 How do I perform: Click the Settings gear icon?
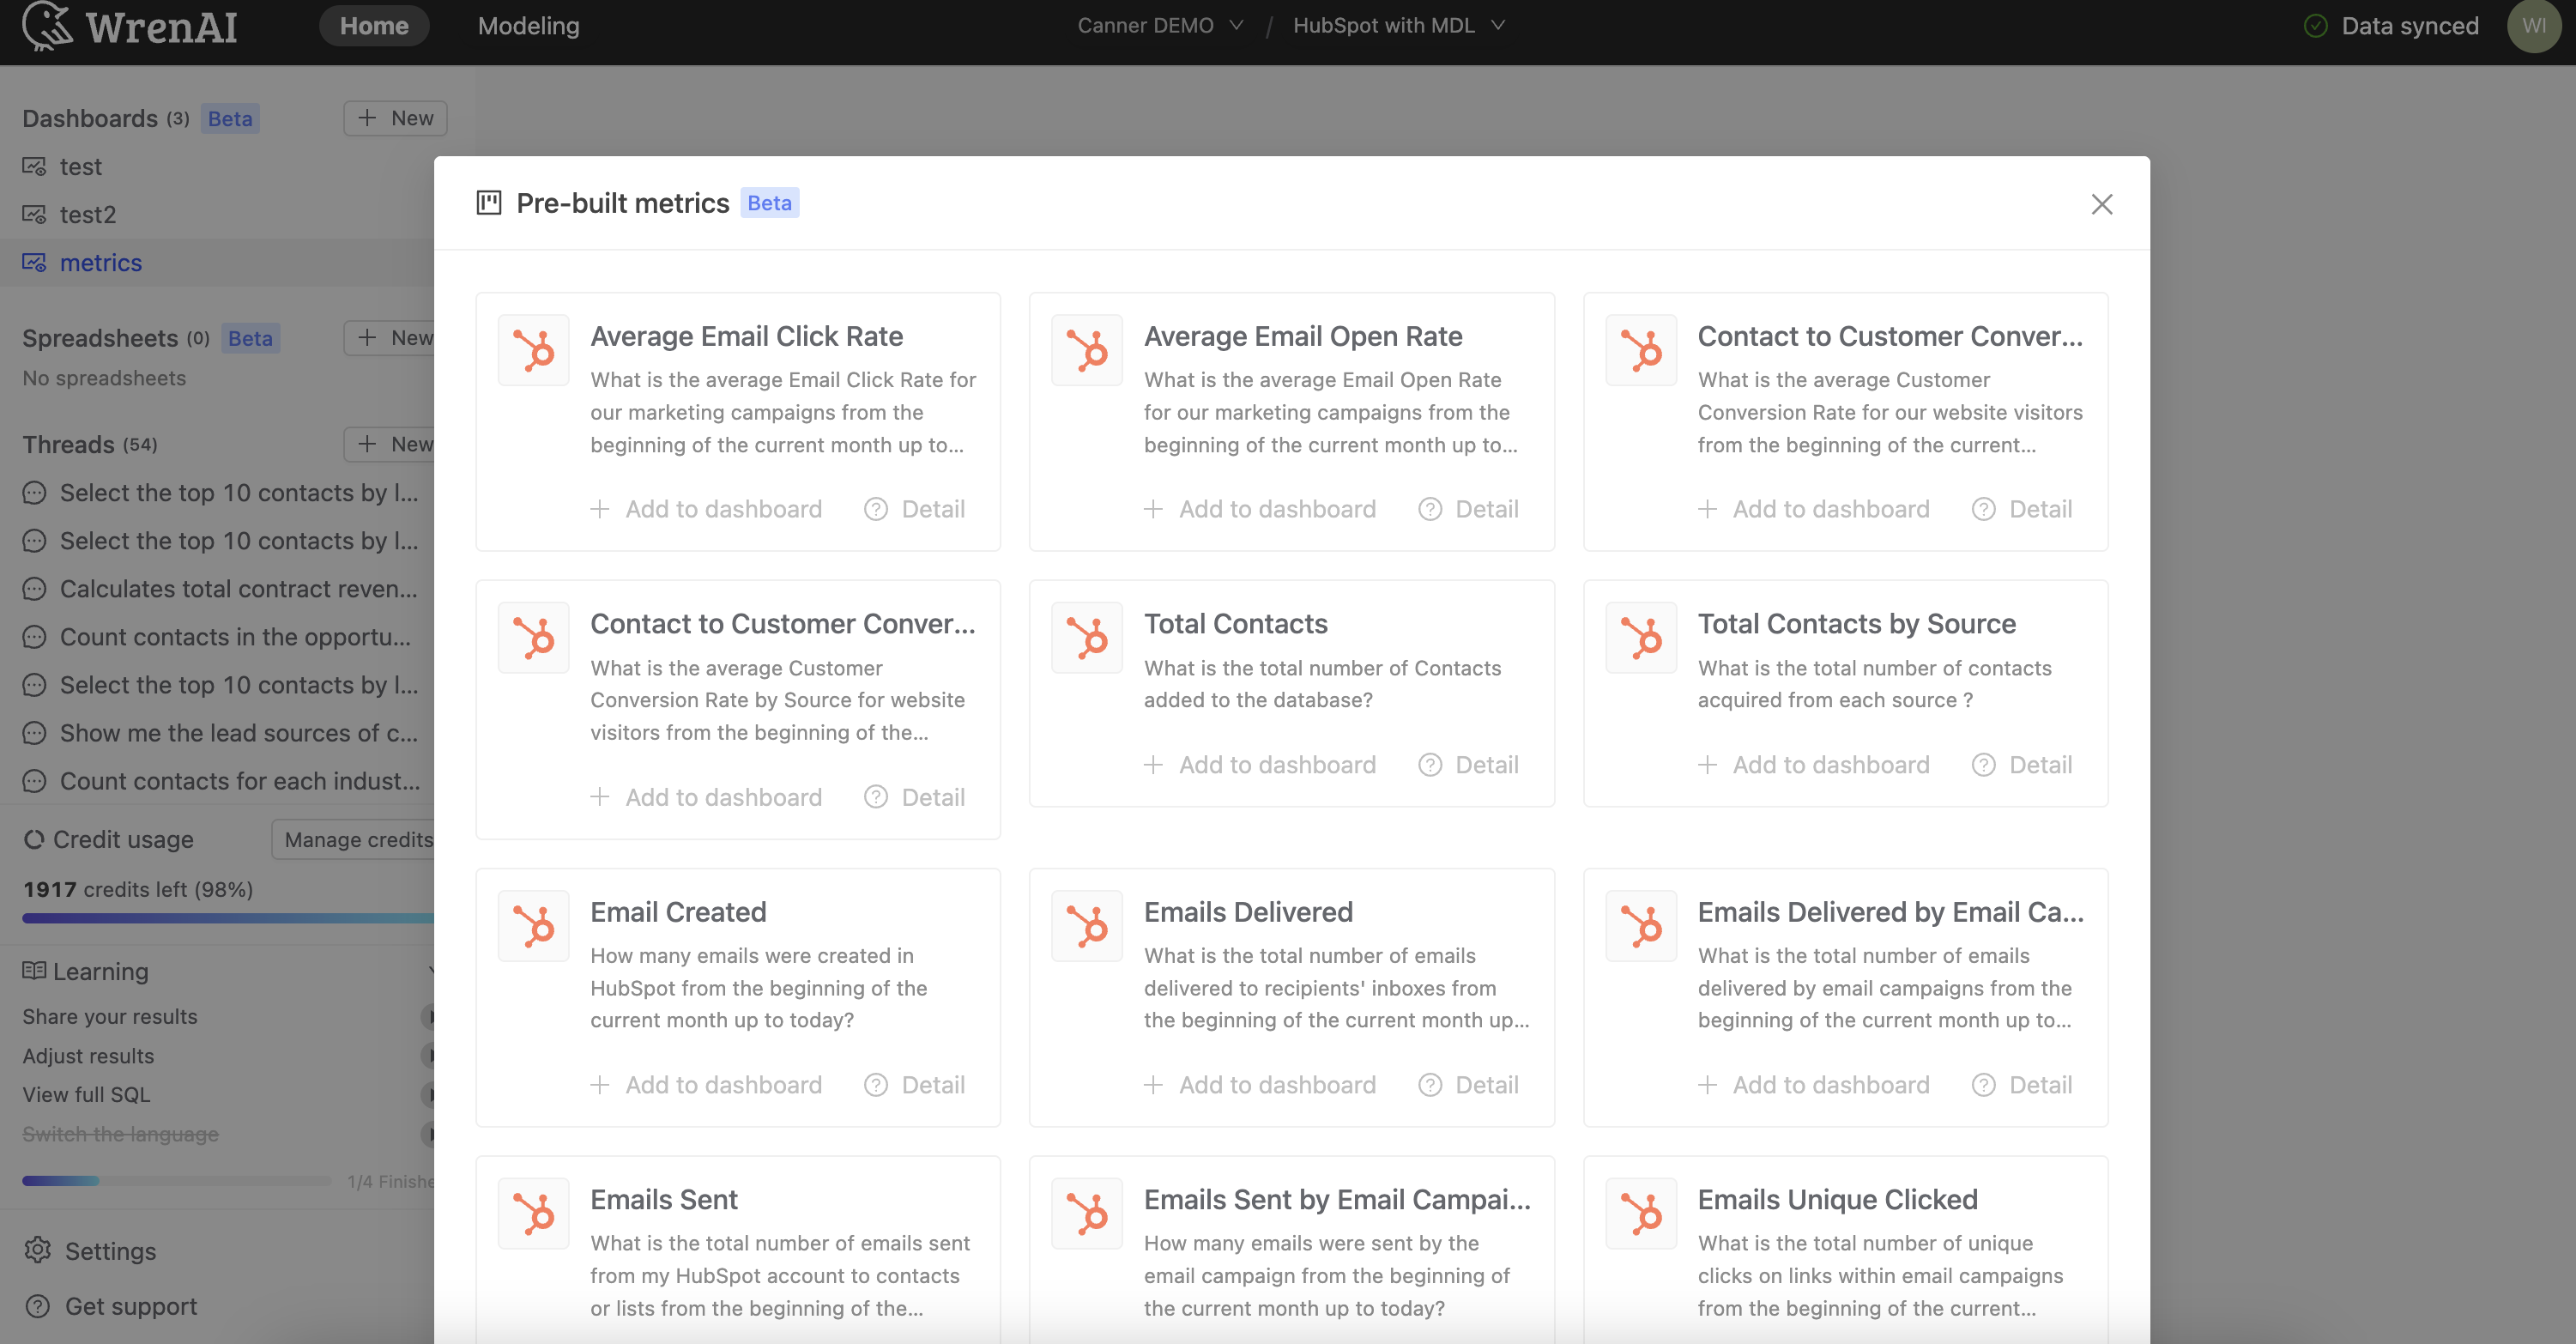37,1250
